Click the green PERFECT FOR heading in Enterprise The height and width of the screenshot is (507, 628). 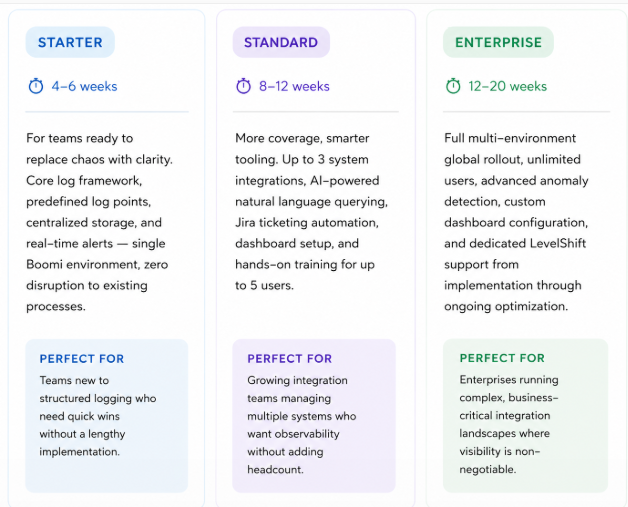[x=502, y=358]
